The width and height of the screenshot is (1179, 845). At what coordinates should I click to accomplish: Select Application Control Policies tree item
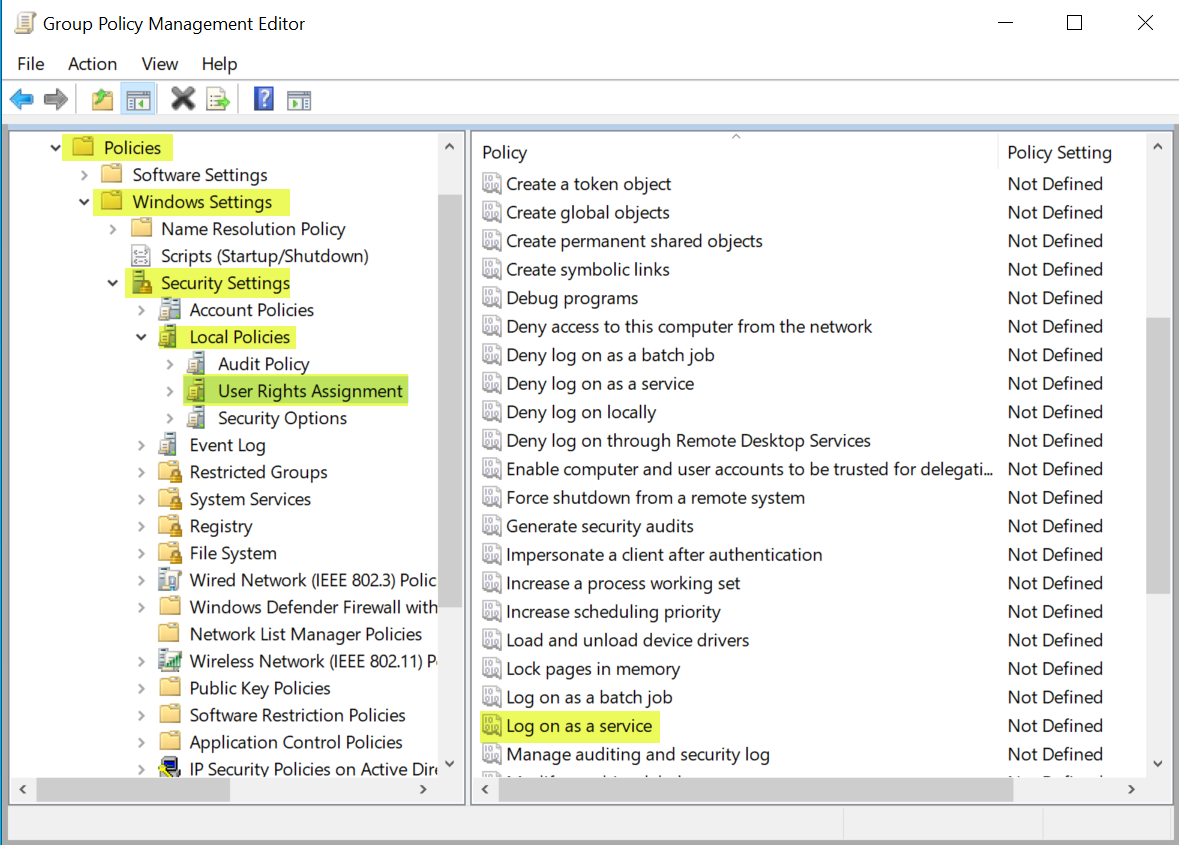(296, 742)
